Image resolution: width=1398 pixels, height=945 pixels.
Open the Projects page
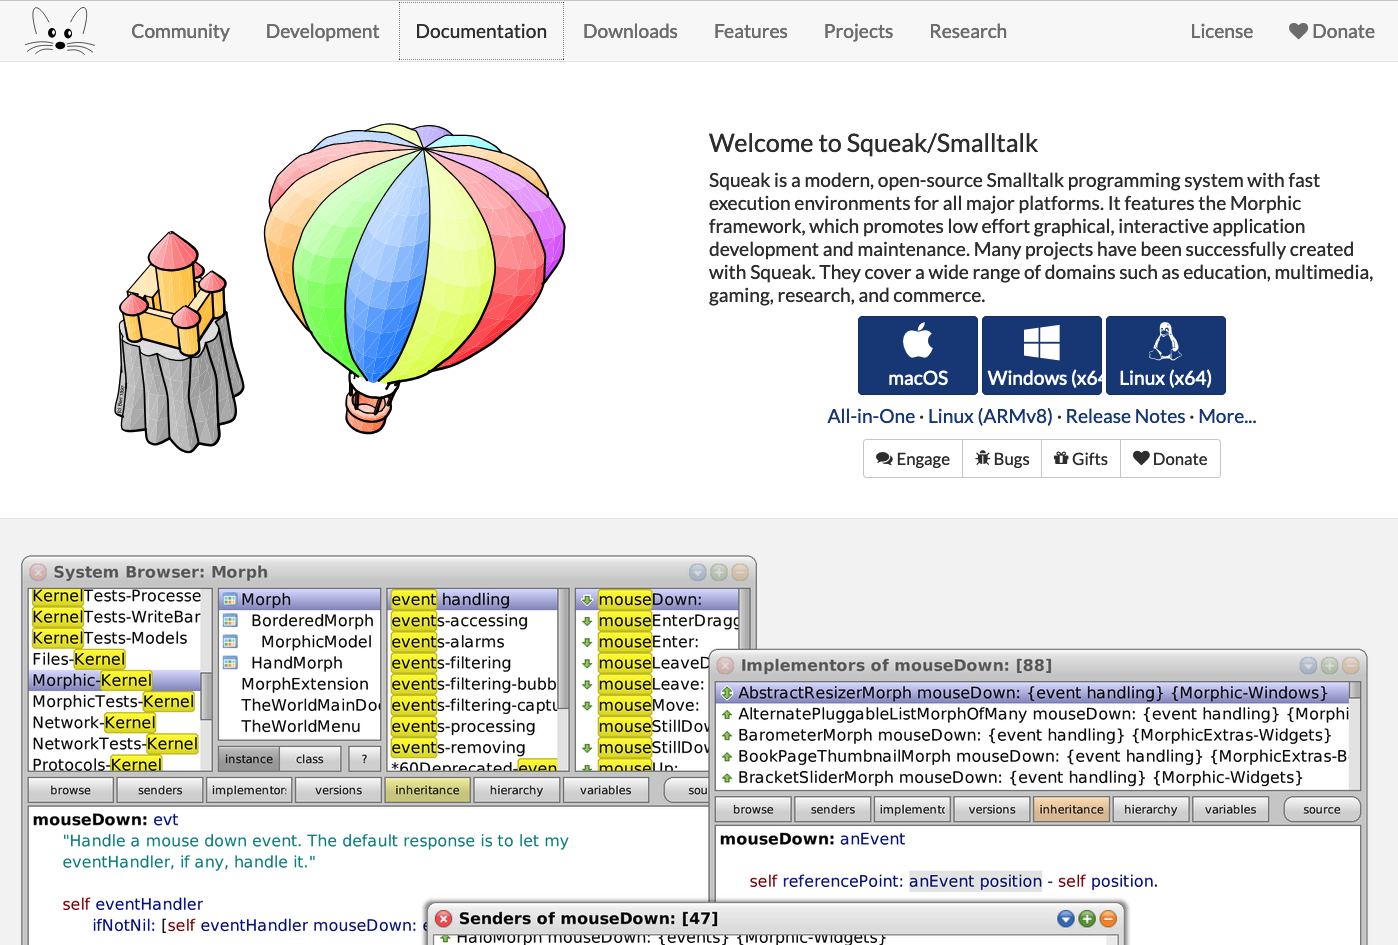point(858,31)
